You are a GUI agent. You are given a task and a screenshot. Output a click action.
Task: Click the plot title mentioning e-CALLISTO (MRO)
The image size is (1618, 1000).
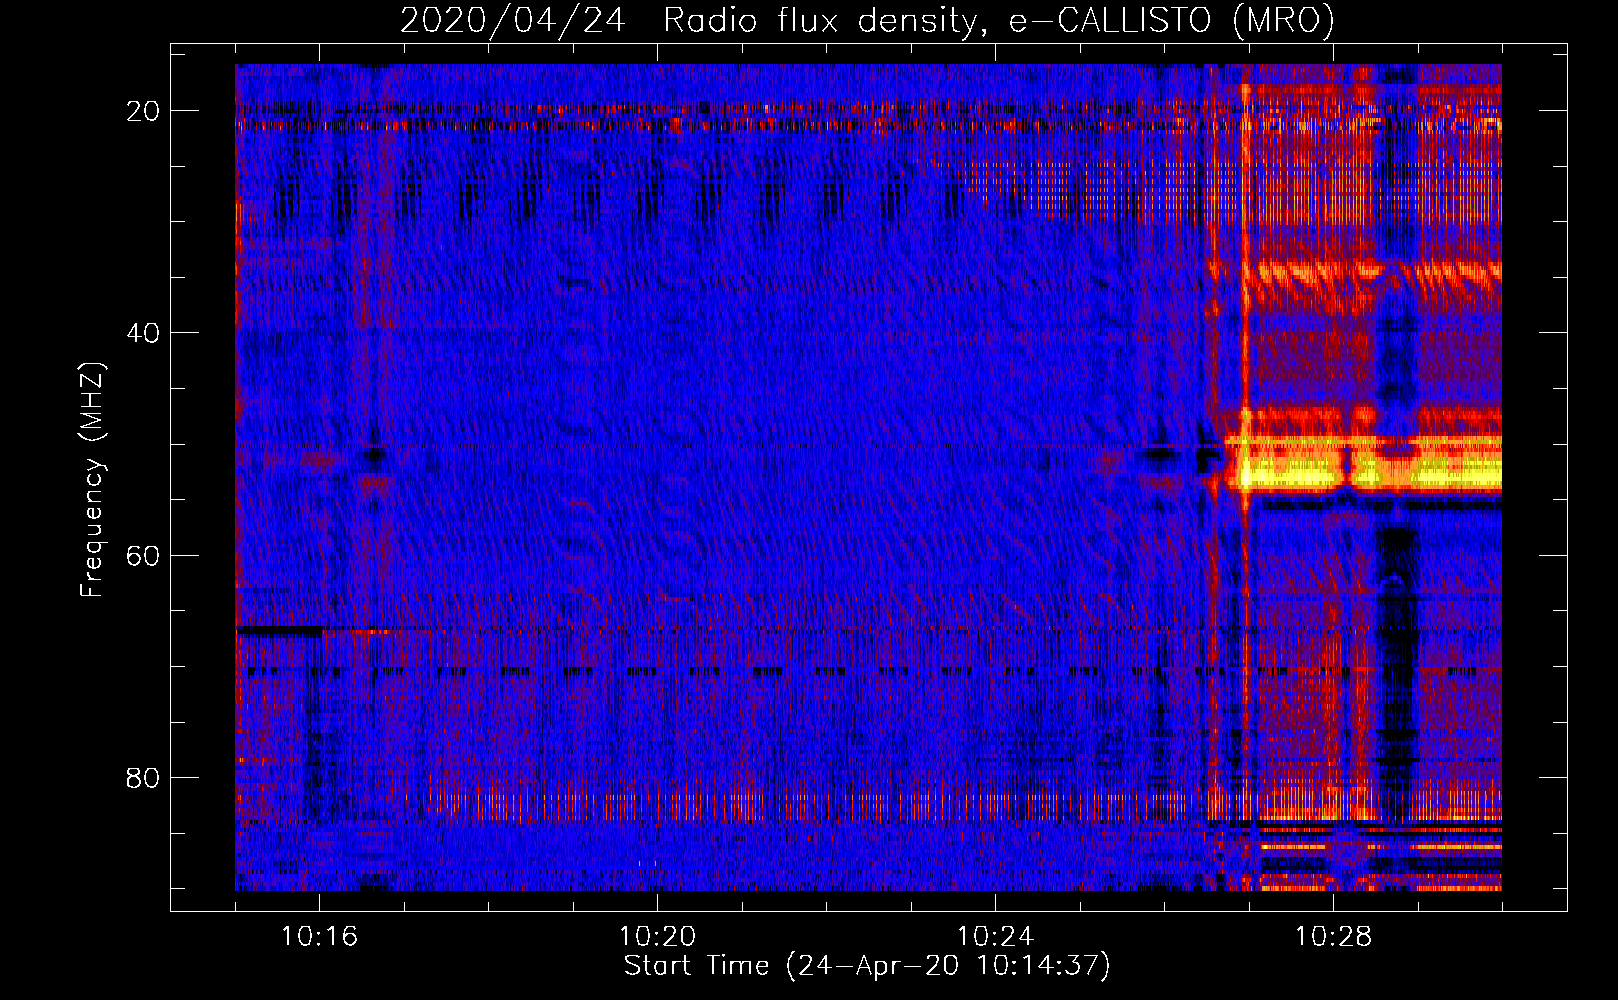[x=867, y=20]
